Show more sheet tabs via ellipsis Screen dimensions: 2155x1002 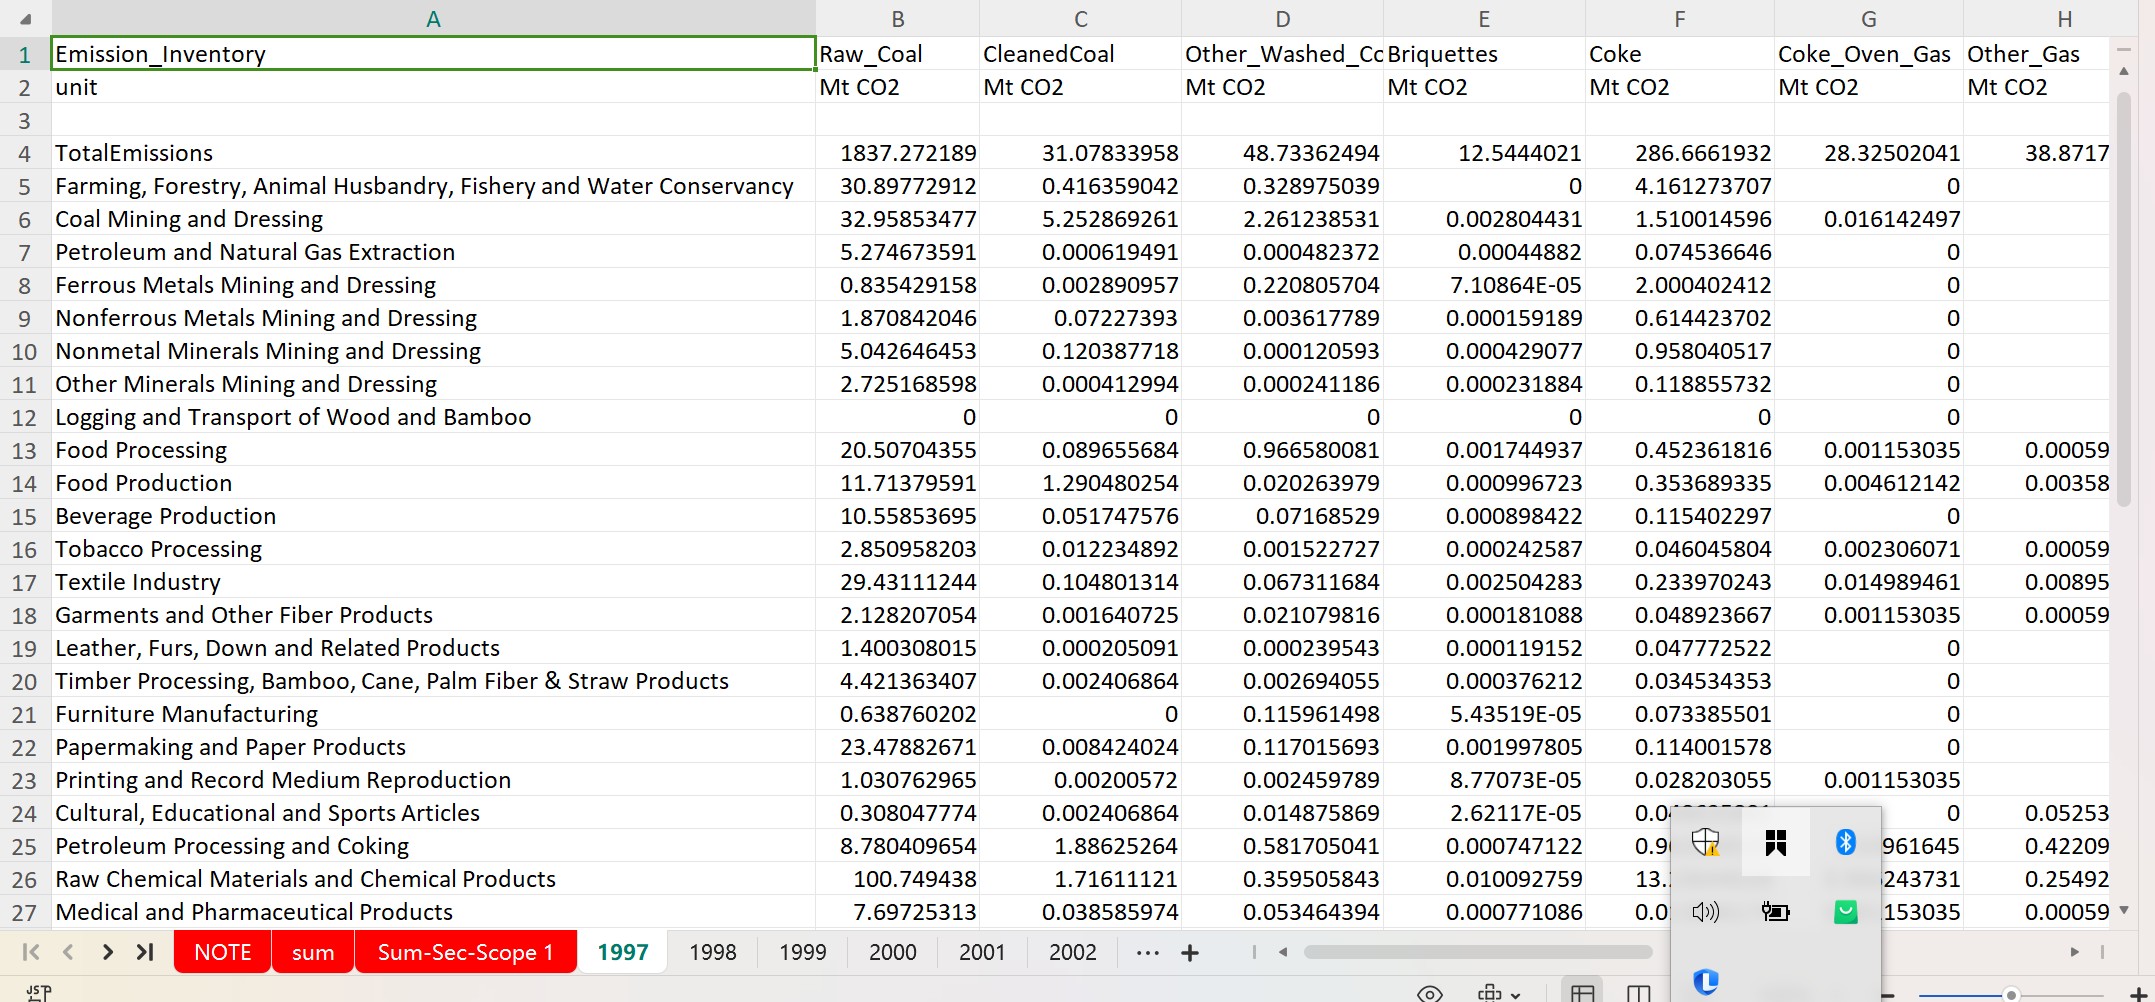(x=1148, y=953)
